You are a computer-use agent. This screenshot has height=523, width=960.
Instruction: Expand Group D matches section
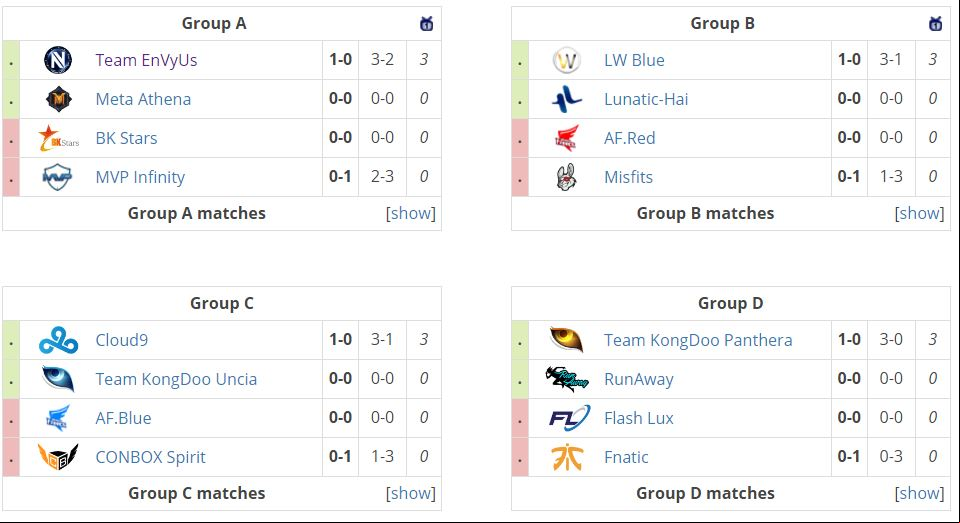pyautogui.click(x=920, y=493)
